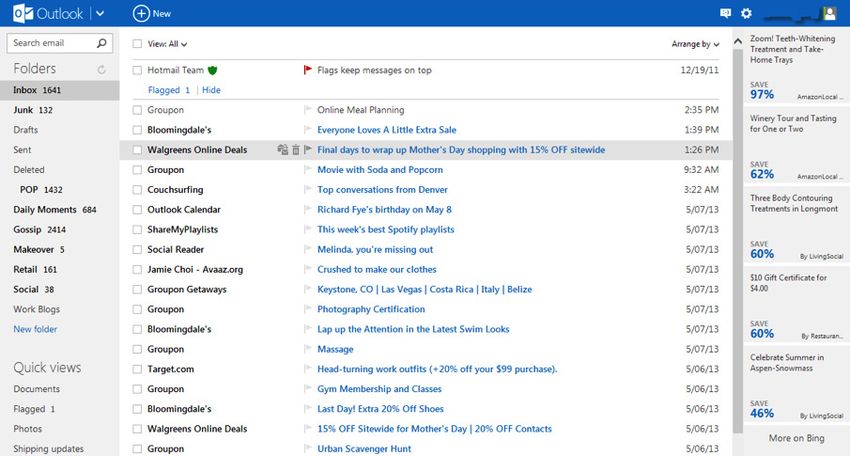Viewport: 850px width, 456px height.
Task: Flag the 'Movie with Soda and Popcorn' message
Action: pyautogui.click(x=308, y=170)
